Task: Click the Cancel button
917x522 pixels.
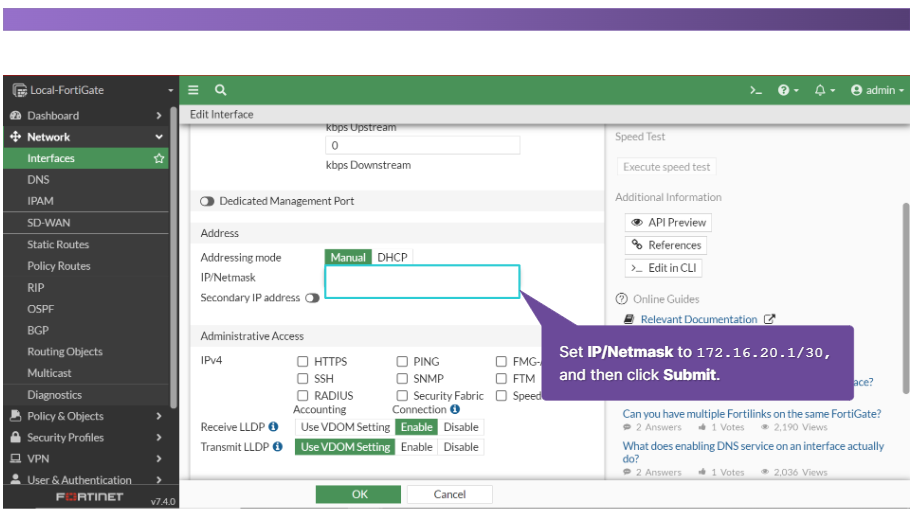Action: pyautogui.click(x=450, y=494)
